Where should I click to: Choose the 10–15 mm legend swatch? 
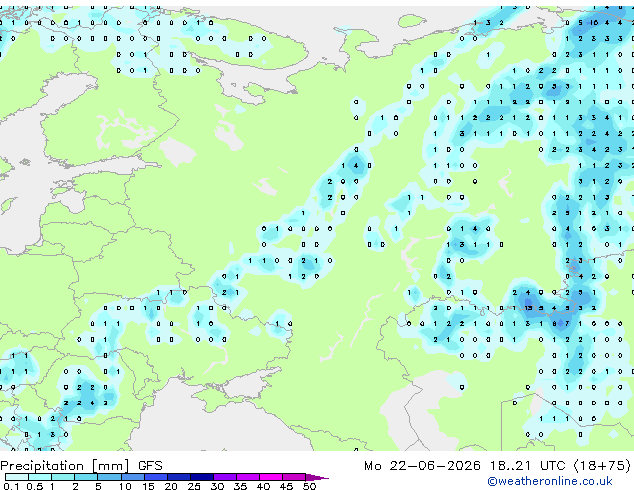132,477
